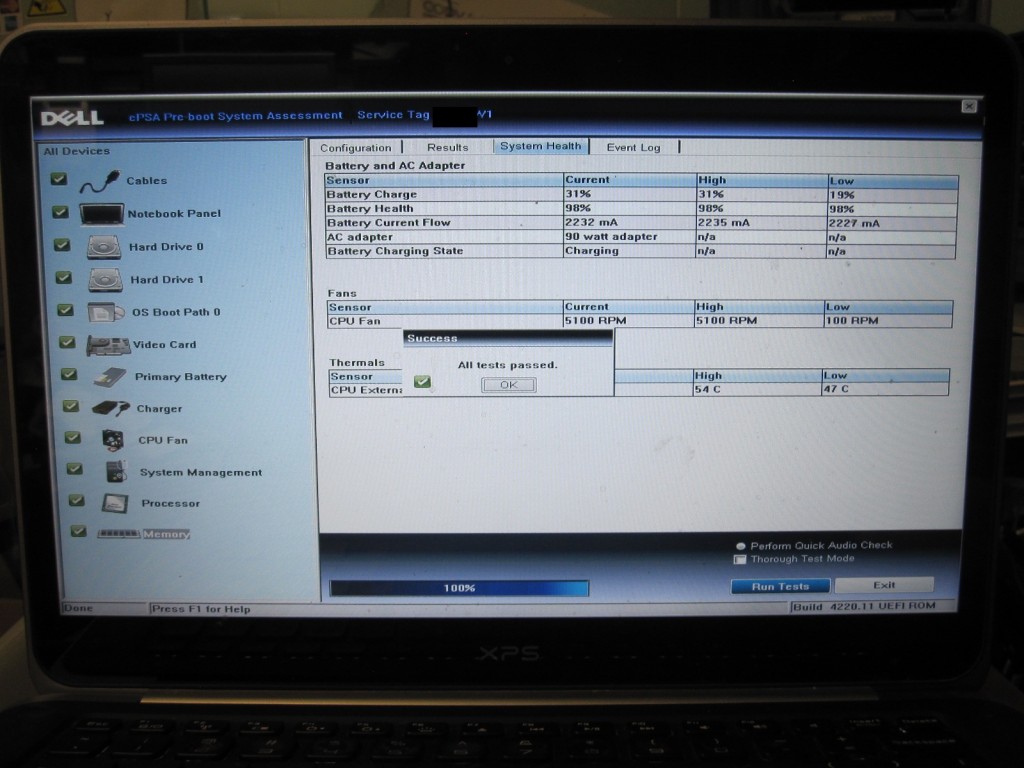Screen dimensions: 1024x768
Task: Open the System Health tab
Action: pos(541,146)
